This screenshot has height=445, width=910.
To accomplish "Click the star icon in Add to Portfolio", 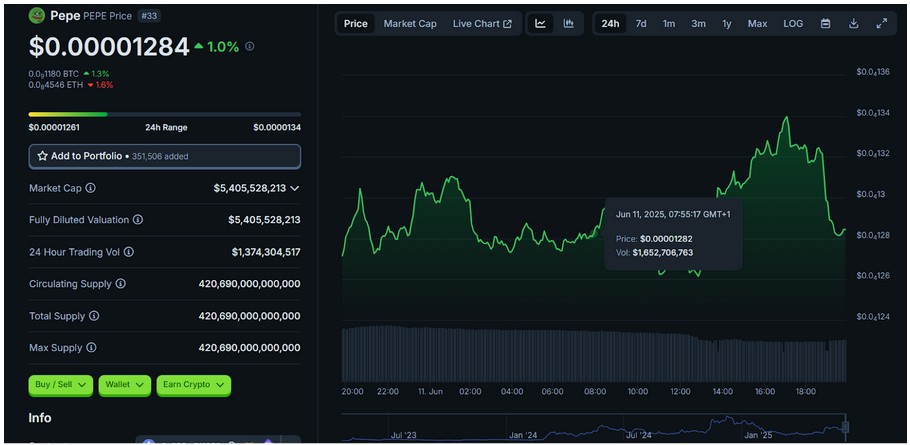I will click(x=42, y=156).
